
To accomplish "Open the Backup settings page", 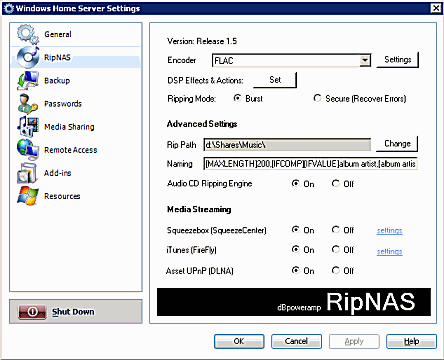I will point(76,80).
